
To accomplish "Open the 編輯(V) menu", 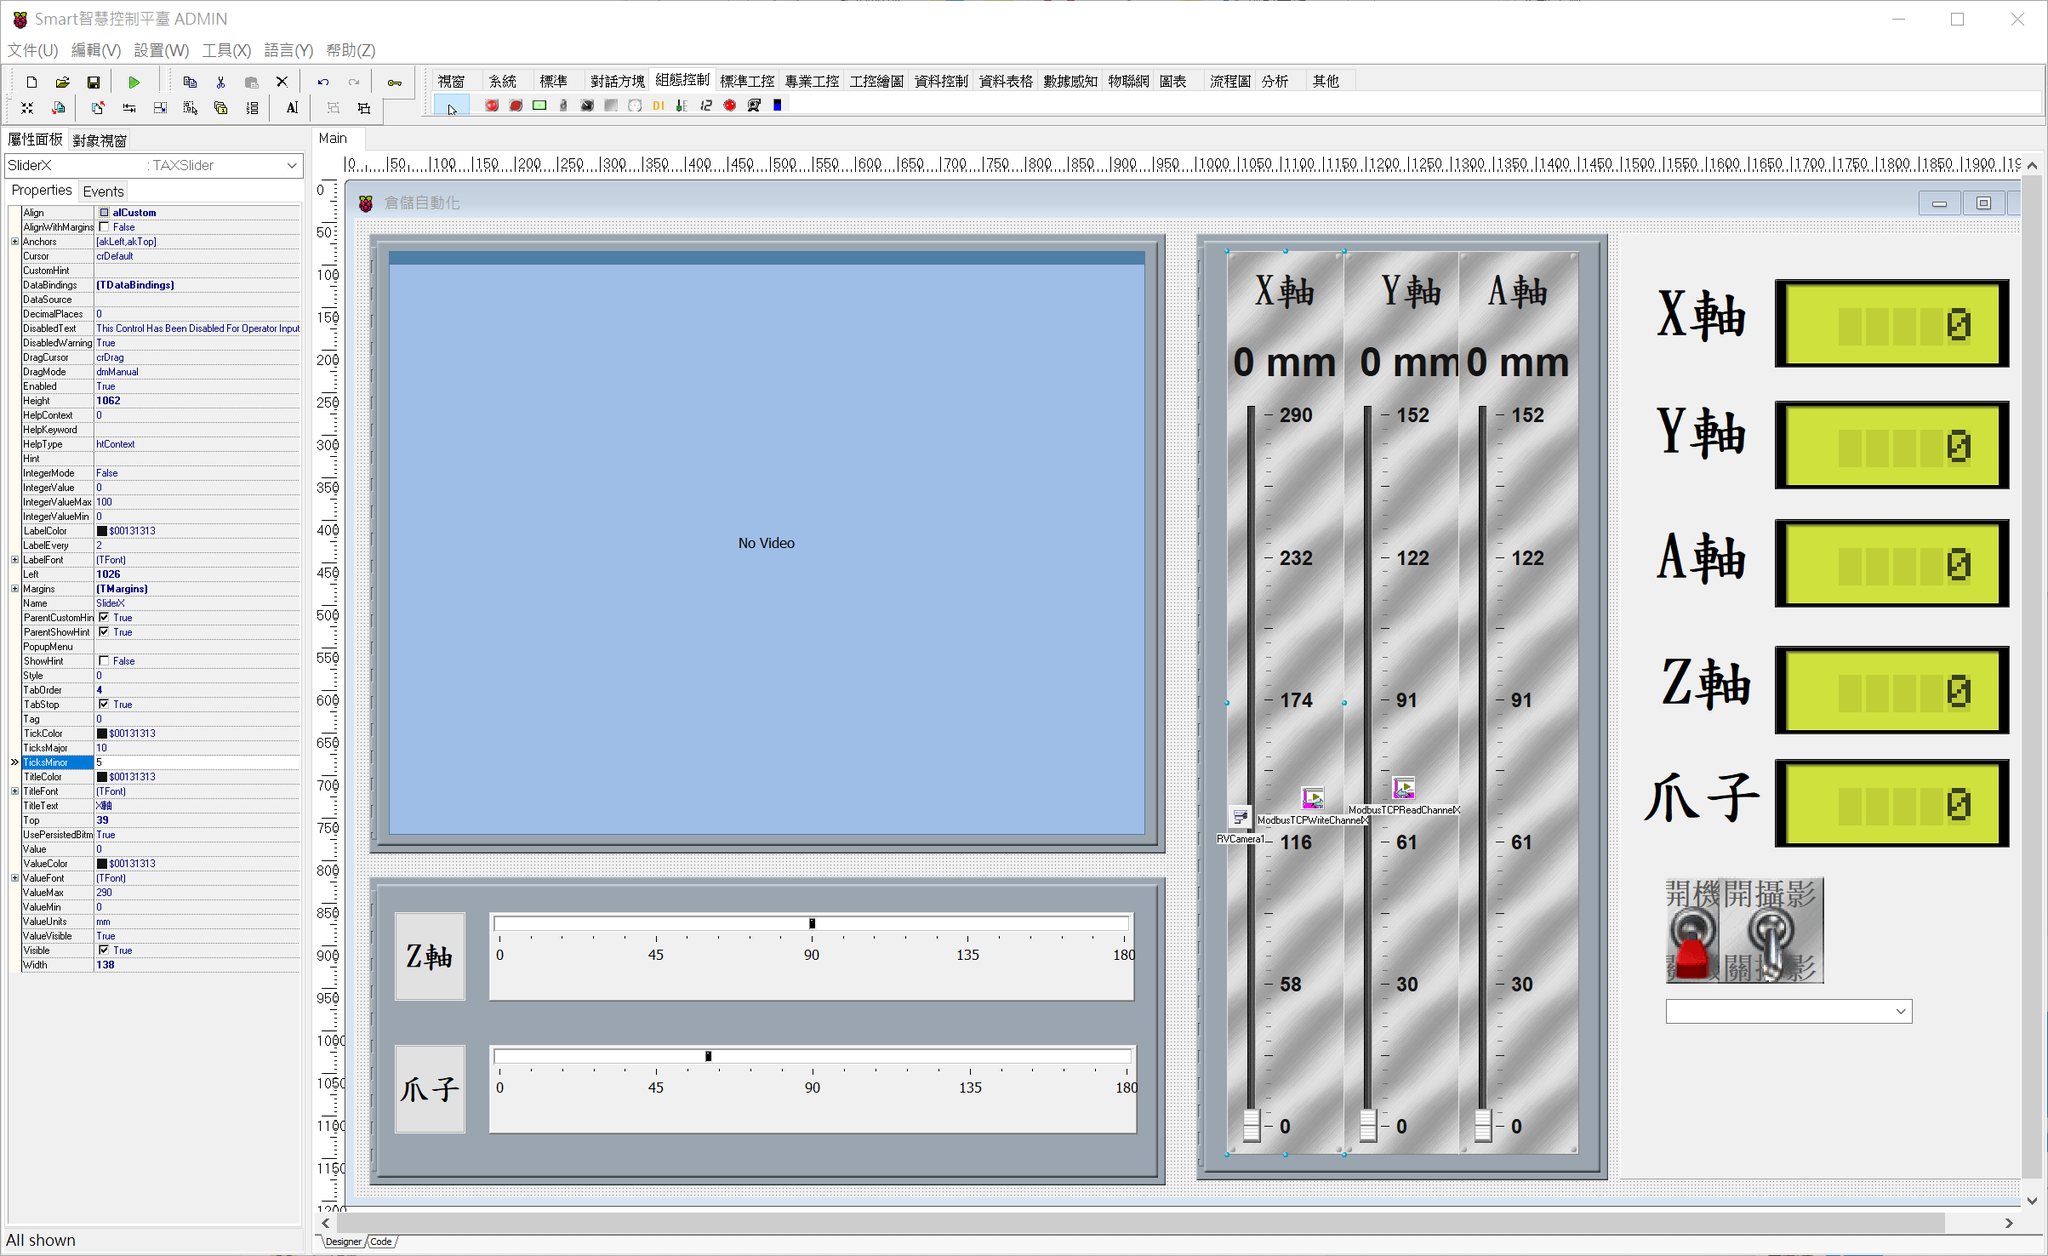I will (x=96, y=50).
